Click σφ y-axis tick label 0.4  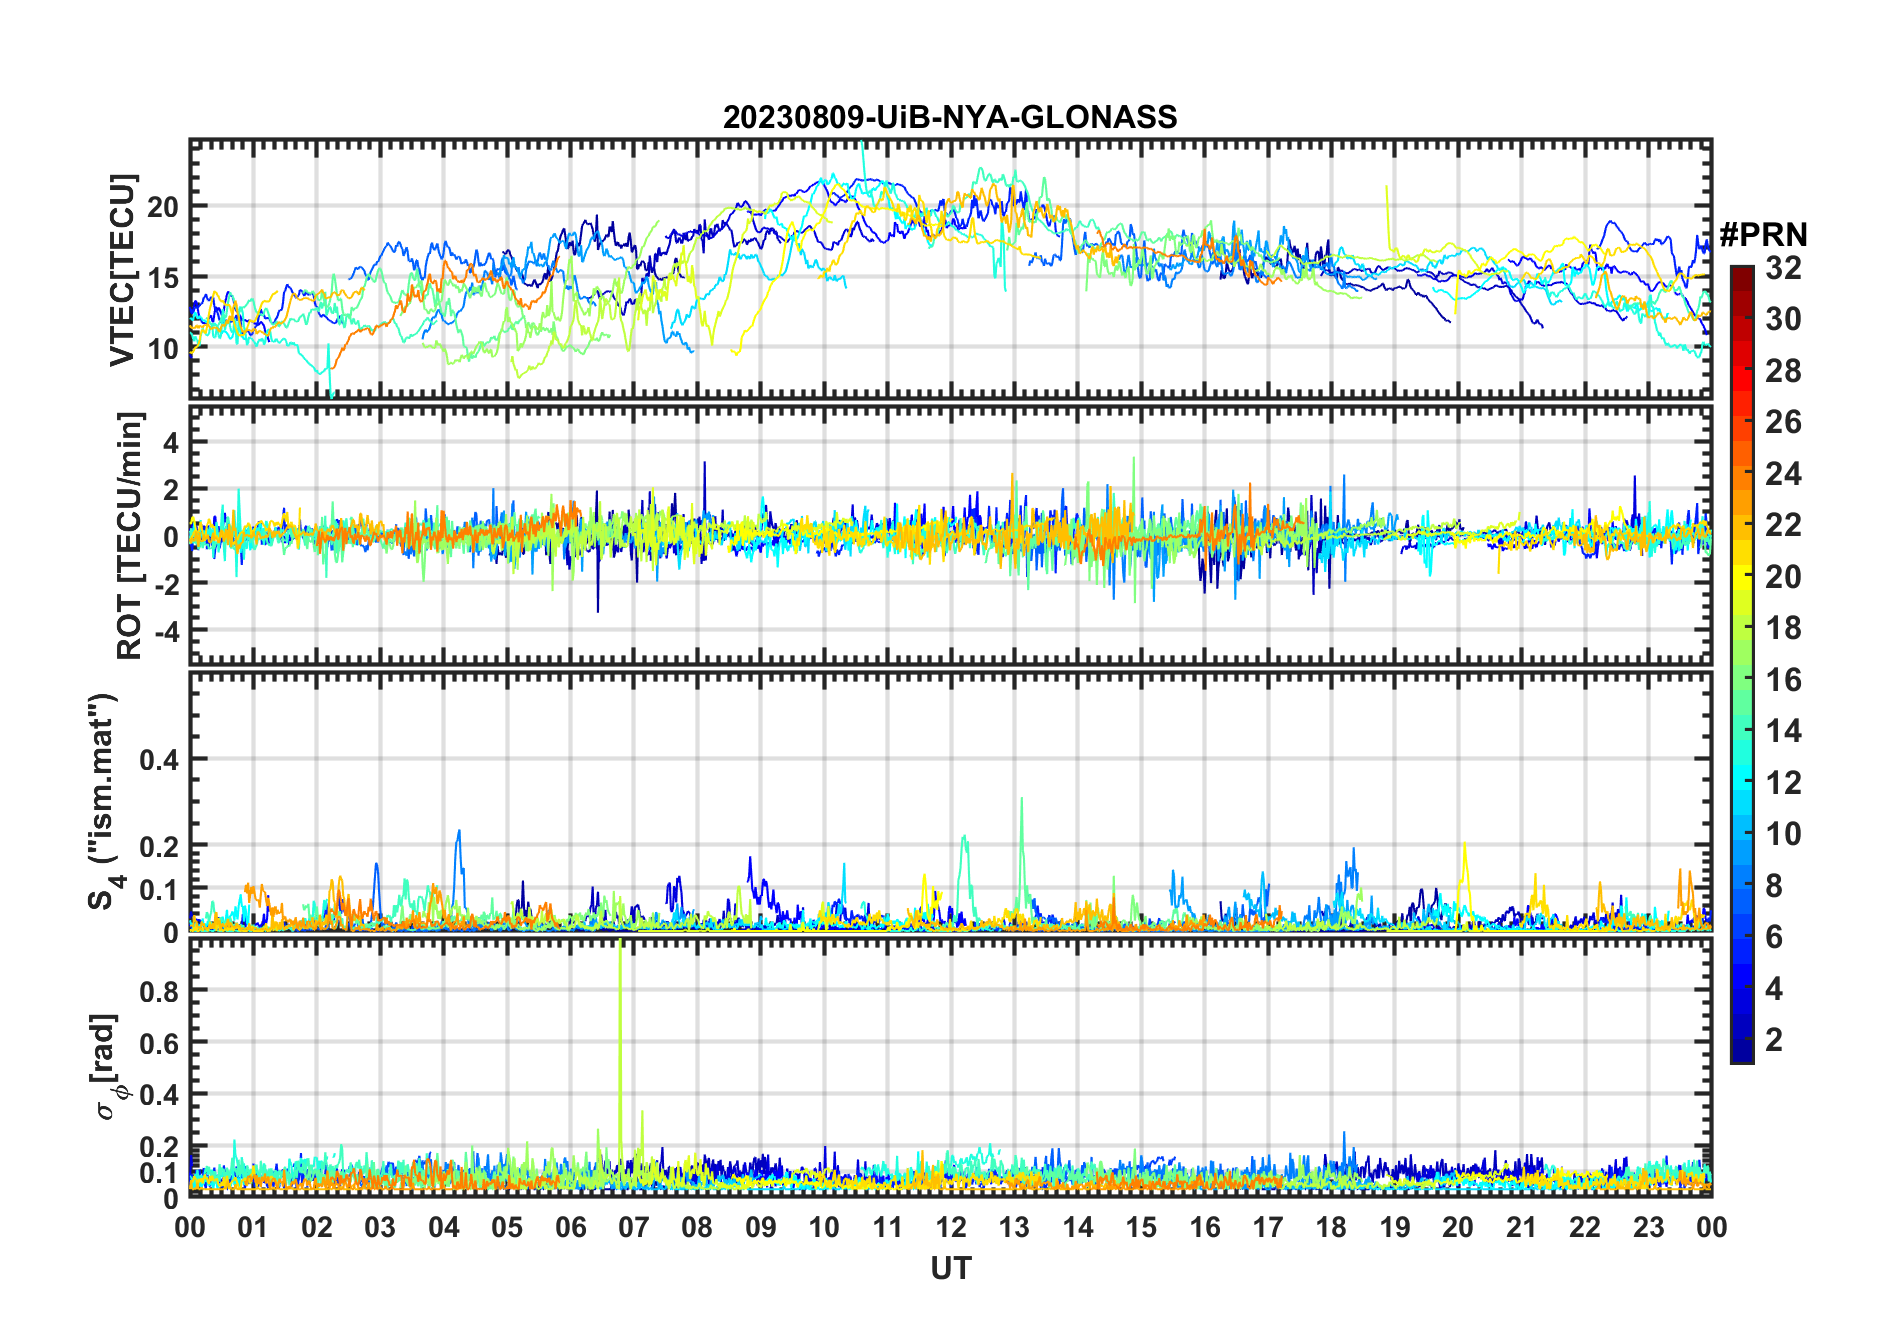pos(160,1095)
